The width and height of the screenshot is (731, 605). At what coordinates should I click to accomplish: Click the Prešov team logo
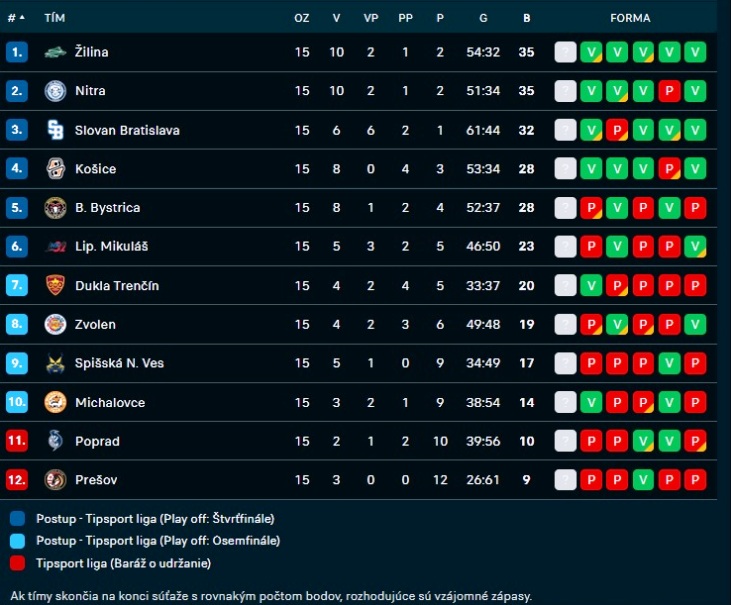tap(55, 480)
